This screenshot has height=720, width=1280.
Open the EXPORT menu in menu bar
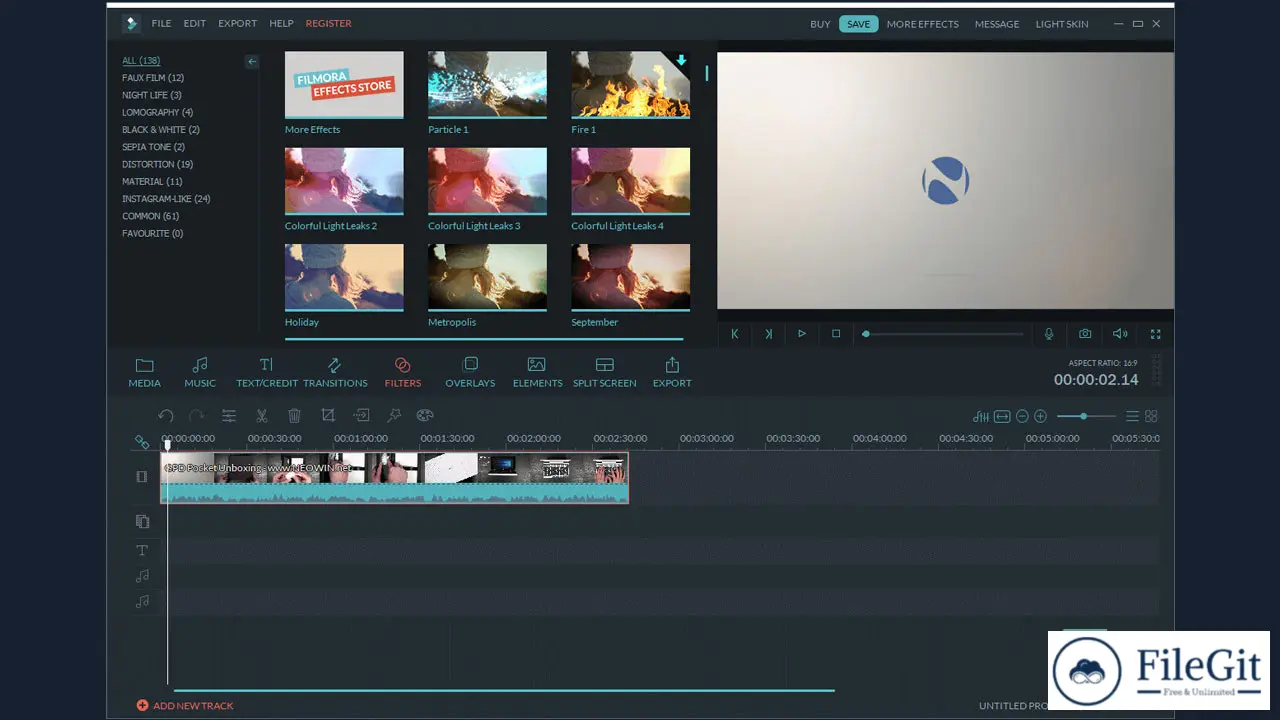tap(237, 23)
